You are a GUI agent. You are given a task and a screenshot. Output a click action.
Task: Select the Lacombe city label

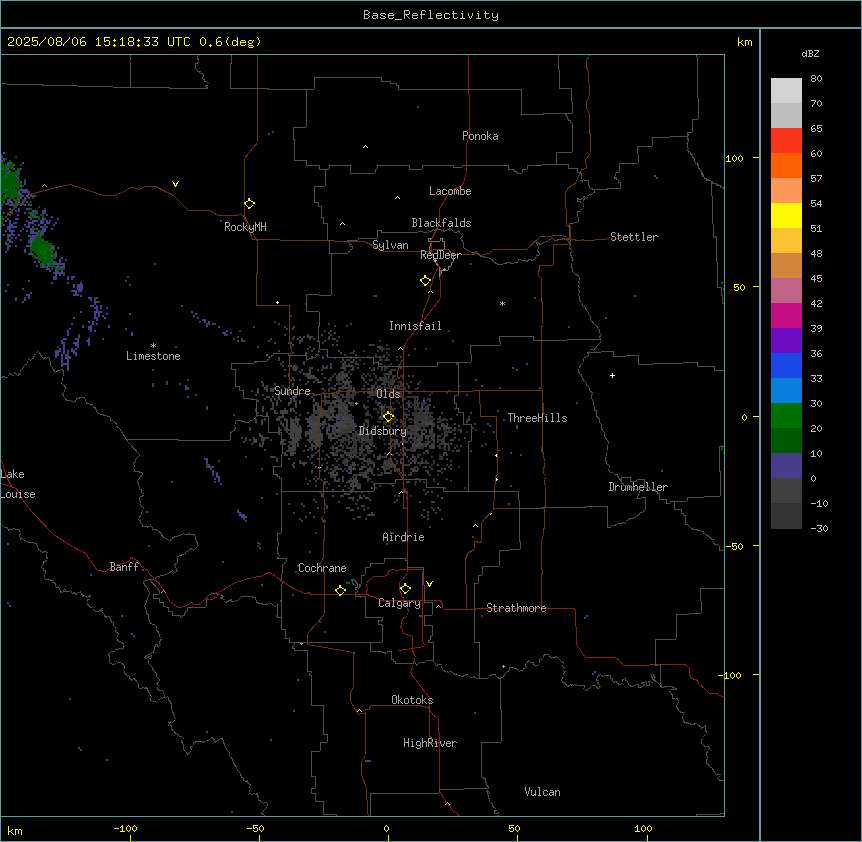click(450, 191)
